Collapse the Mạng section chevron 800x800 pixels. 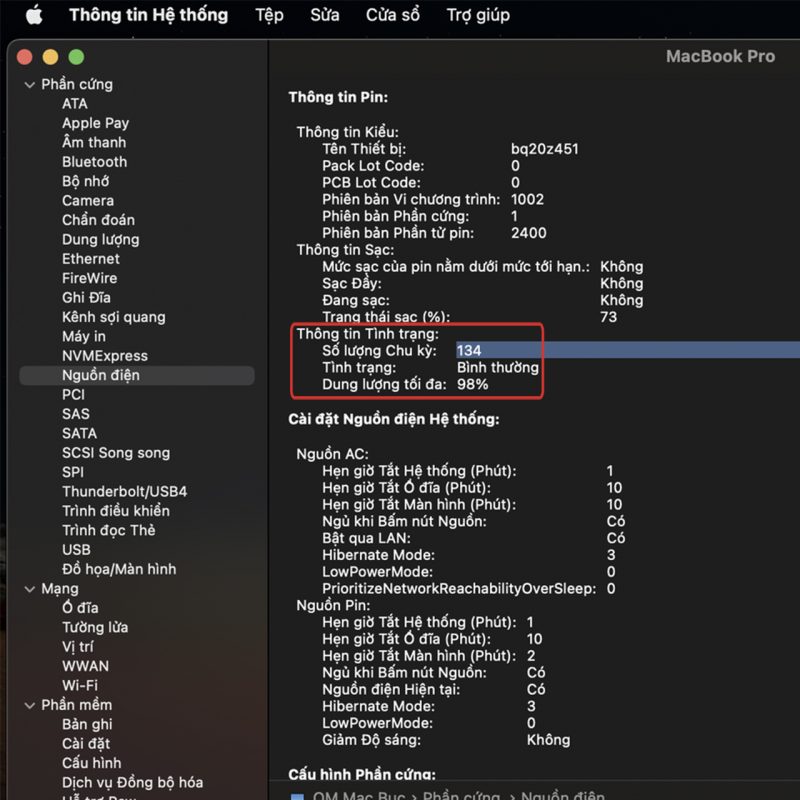click(29, 589)
